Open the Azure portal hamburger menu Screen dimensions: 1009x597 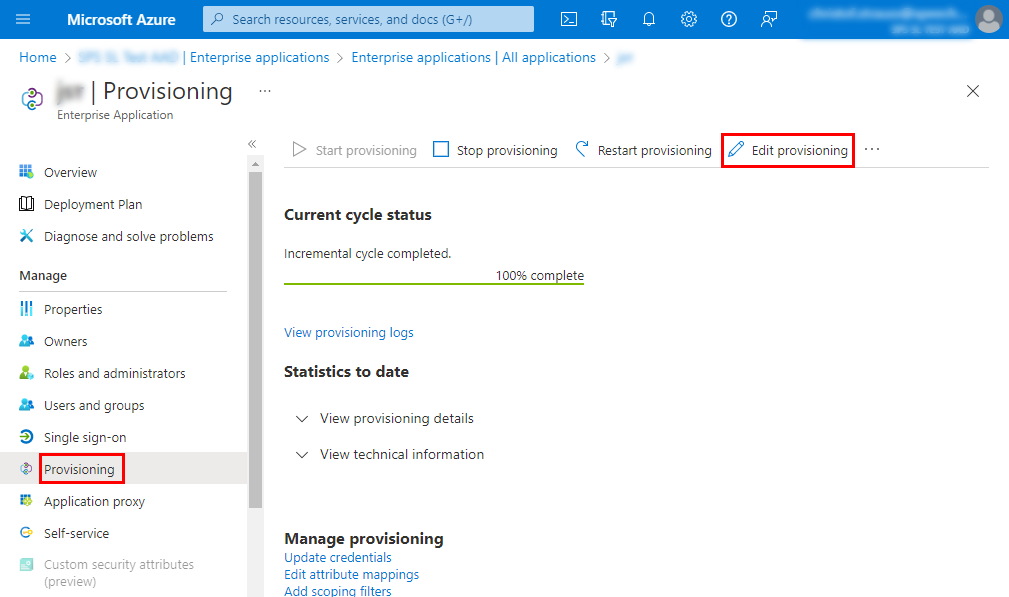click(x=23, y=19)
